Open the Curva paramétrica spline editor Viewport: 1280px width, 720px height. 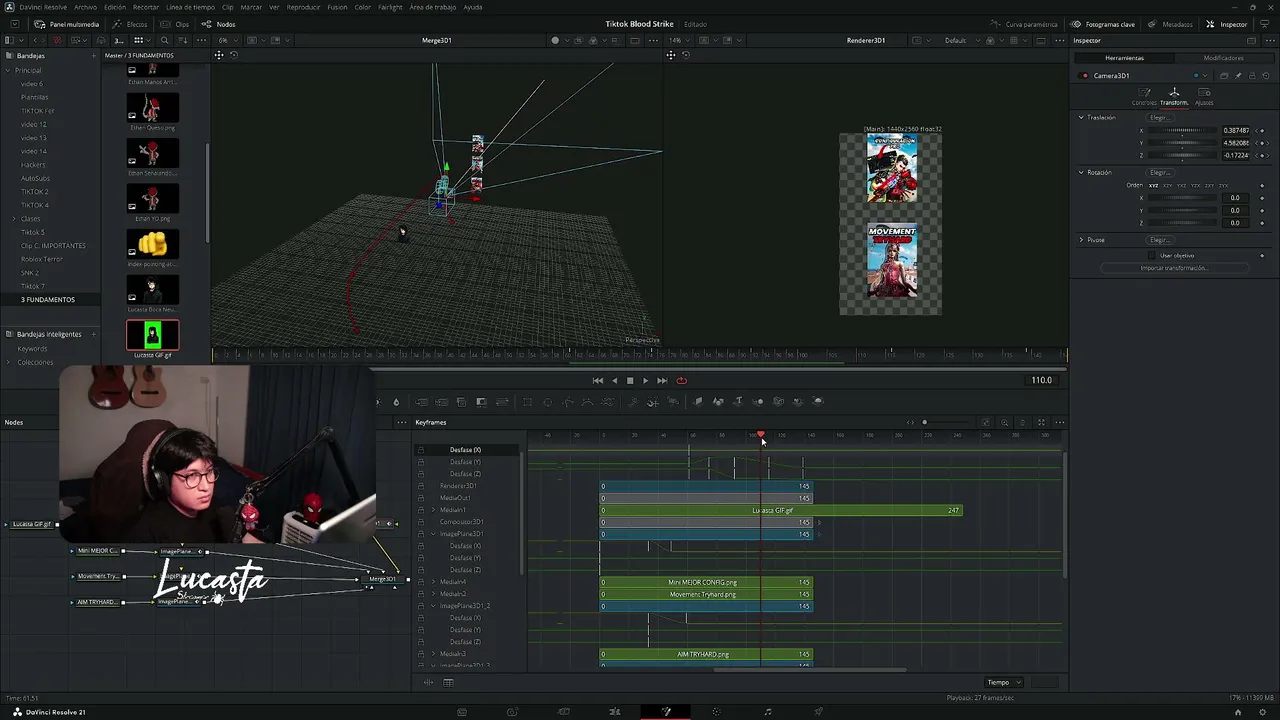[x=1024, y=24]
